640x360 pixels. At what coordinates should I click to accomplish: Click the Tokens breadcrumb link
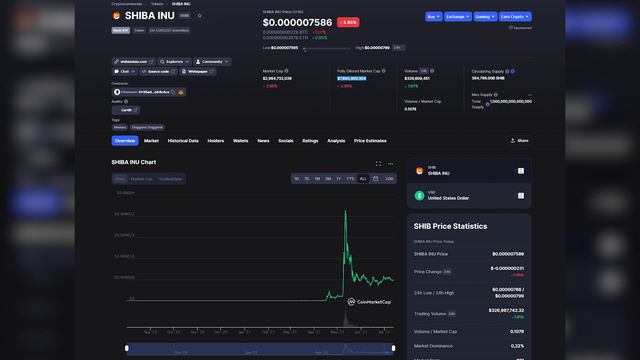click(157, 4)
